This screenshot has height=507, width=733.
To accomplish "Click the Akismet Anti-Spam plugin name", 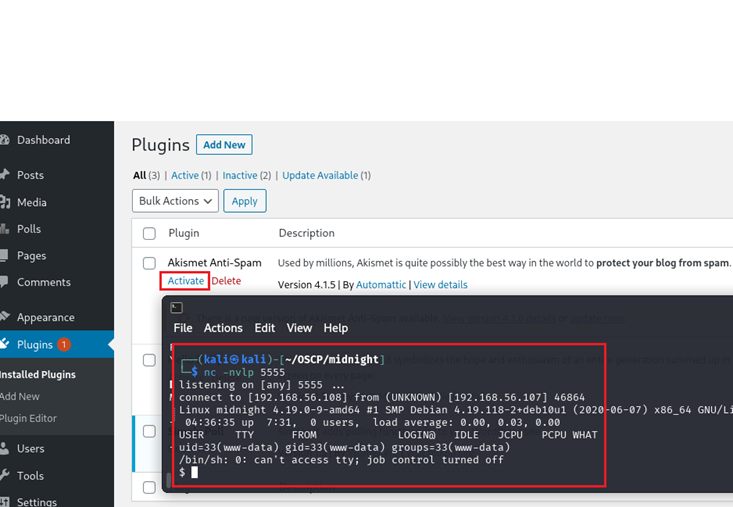I will pos(215,263).
